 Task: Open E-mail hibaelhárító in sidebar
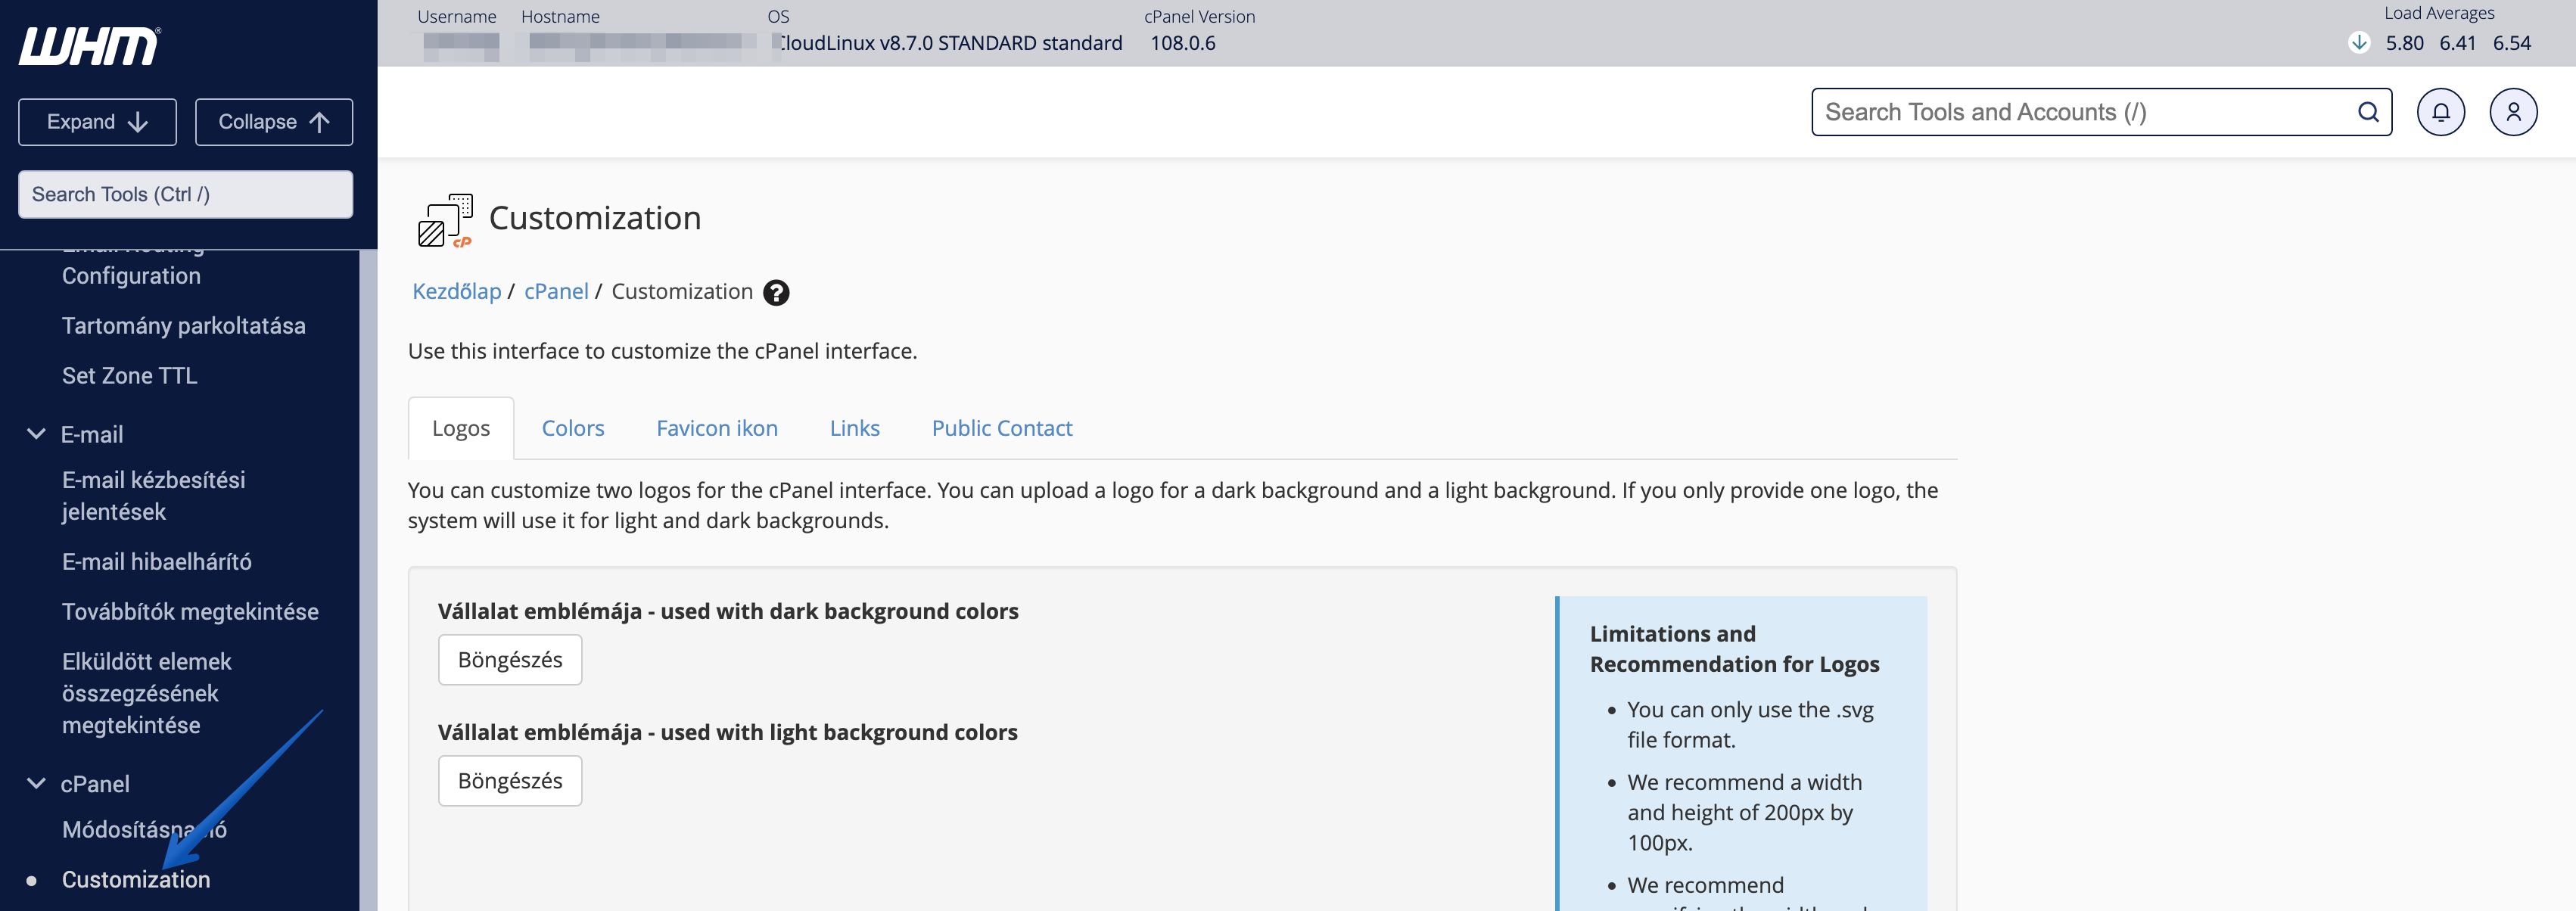pyautogui.click(x=157, y=562)
